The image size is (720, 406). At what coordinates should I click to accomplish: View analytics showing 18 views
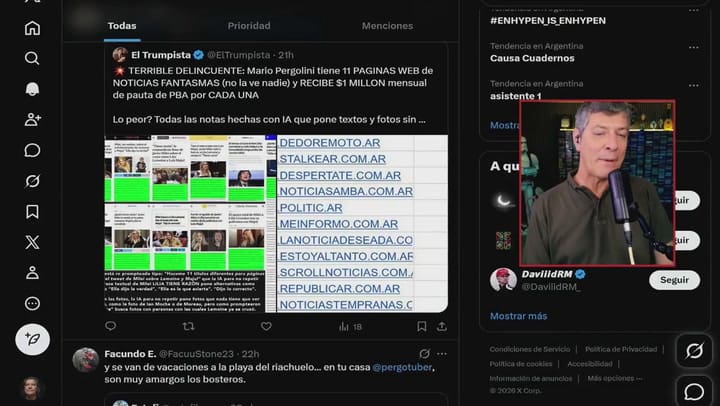click(350, 327)
